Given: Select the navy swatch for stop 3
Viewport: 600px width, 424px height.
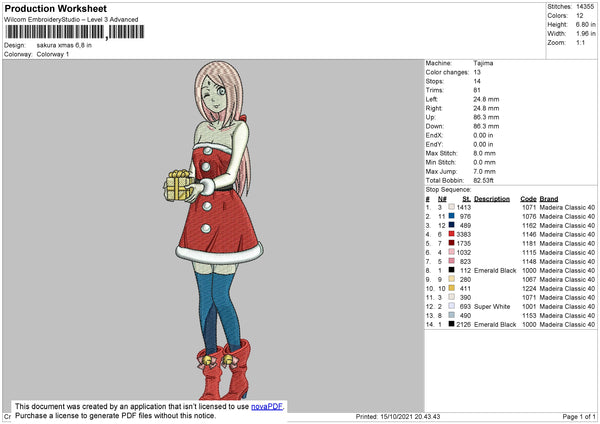Looking at the screenshot, I should (x=452, y=225).
